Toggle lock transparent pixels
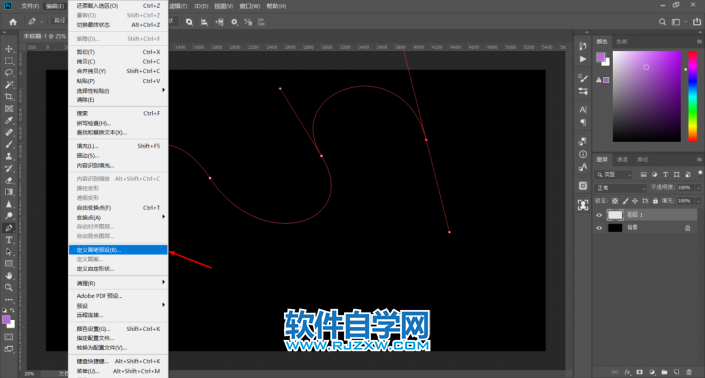This screenshot has width=705, height=378. [615, 201]
